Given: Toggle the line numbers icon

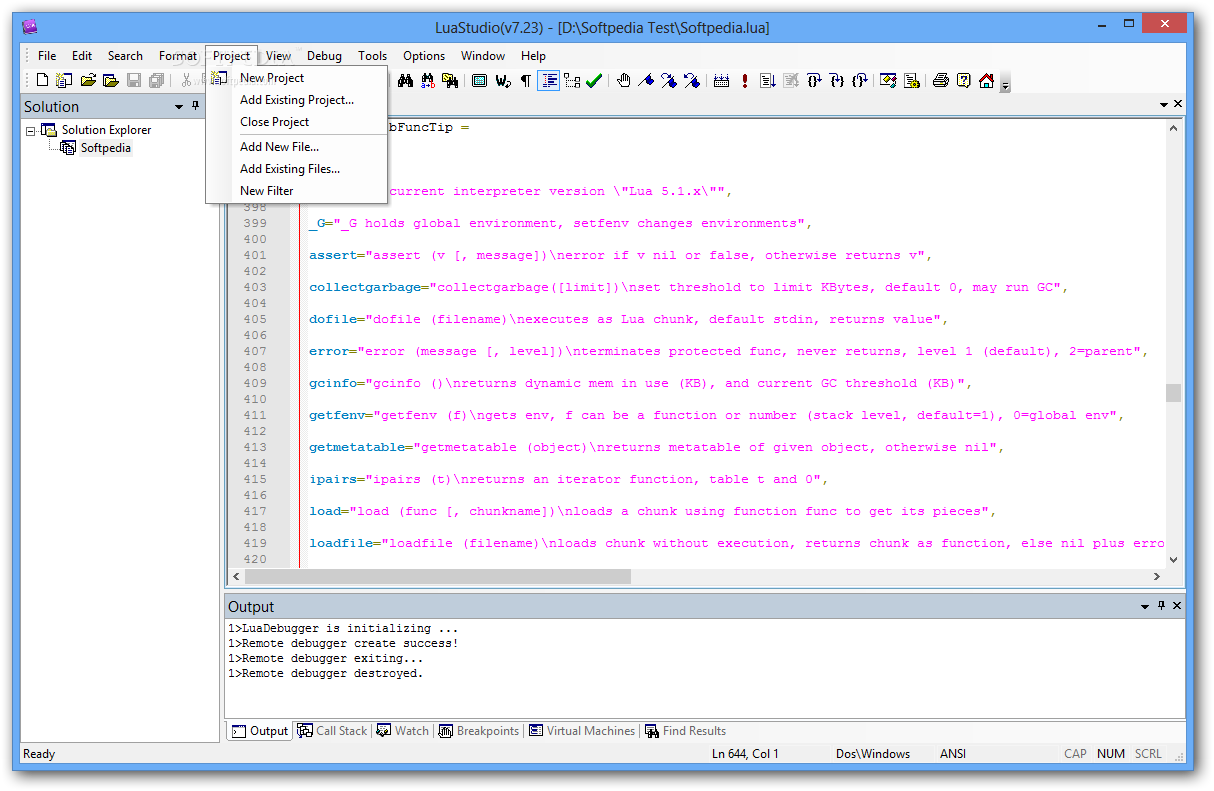Looking at the screenshot, I should (x=549, y=81).
